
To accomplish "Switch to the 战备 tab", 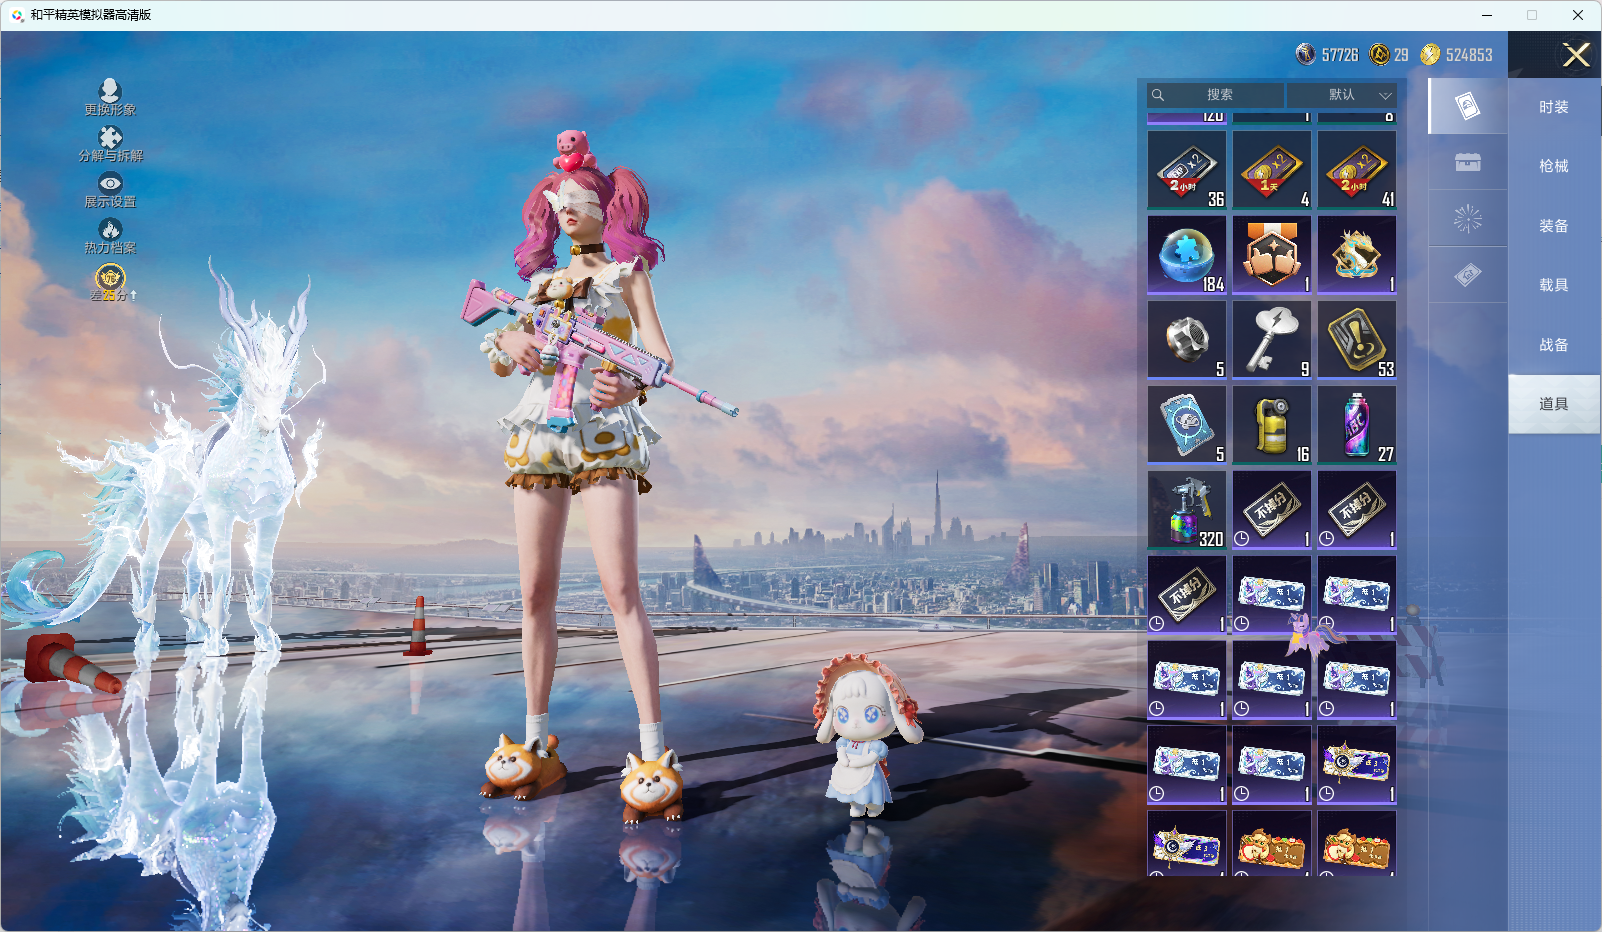I will pos(1554,345).
